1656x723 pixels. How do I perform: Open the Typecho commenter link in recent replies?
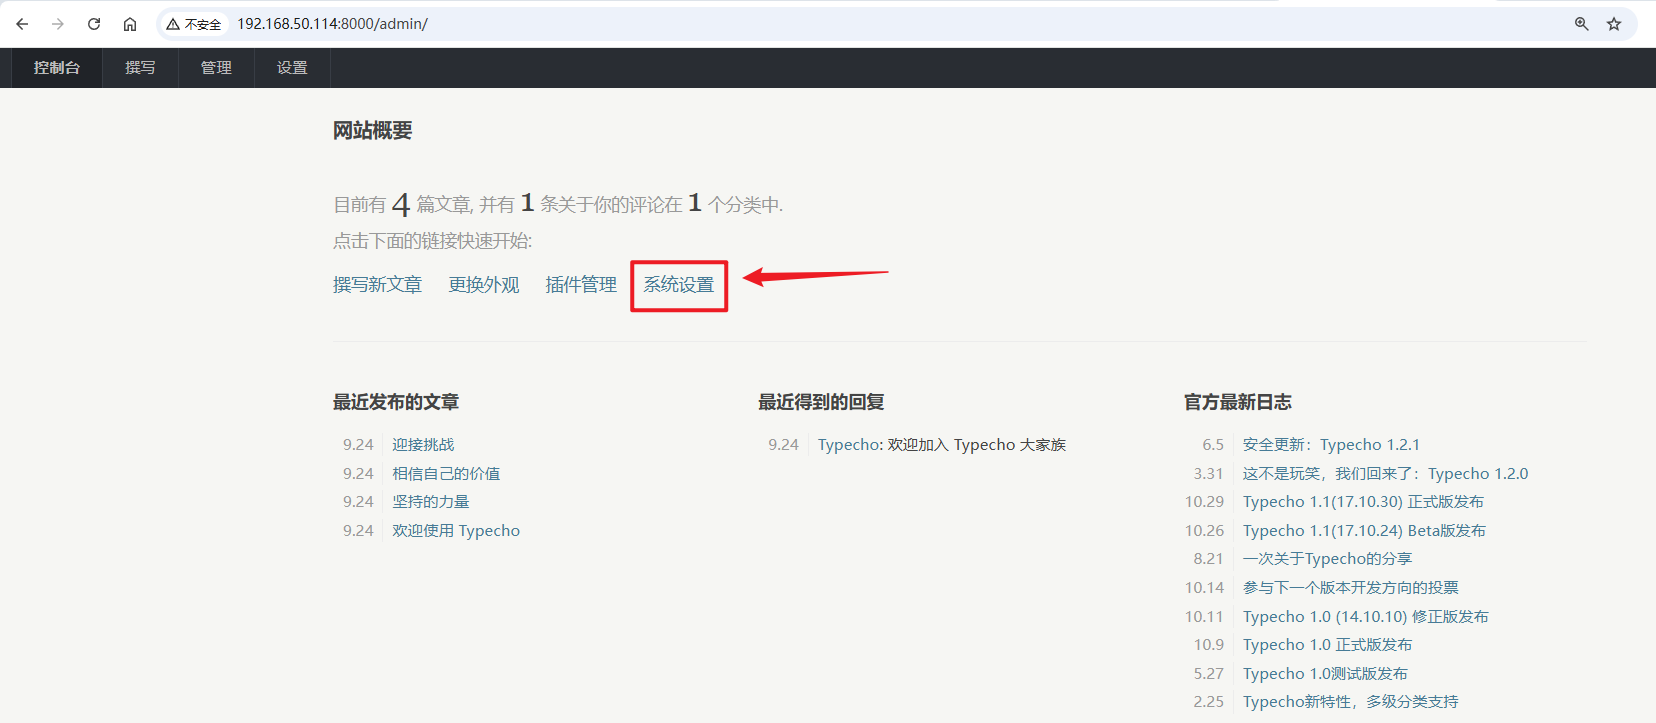[x=849, y=445]
